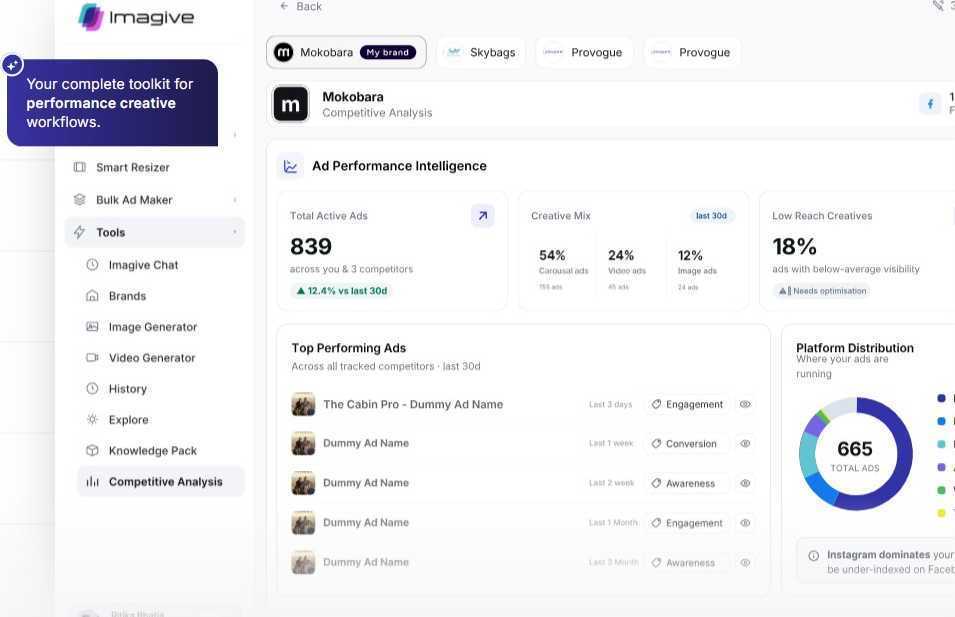Click the Mokobara brand logo in header
The height and width of the screenshot is (617, 955).
291,104
